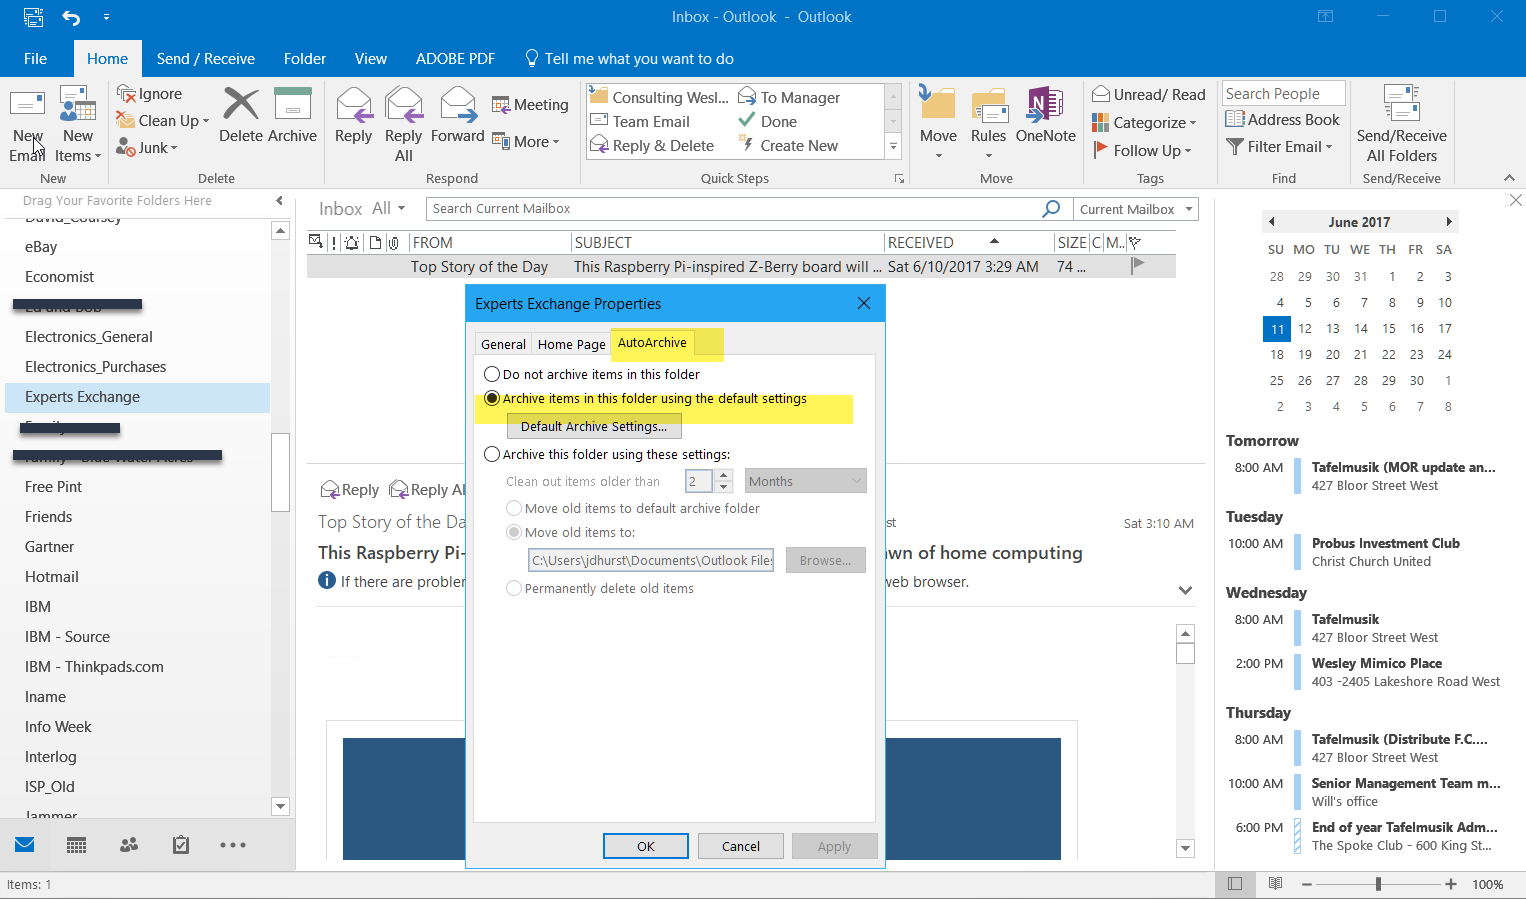
Task: Click the Ignore conversation icon
Action: tap(126, 93)
